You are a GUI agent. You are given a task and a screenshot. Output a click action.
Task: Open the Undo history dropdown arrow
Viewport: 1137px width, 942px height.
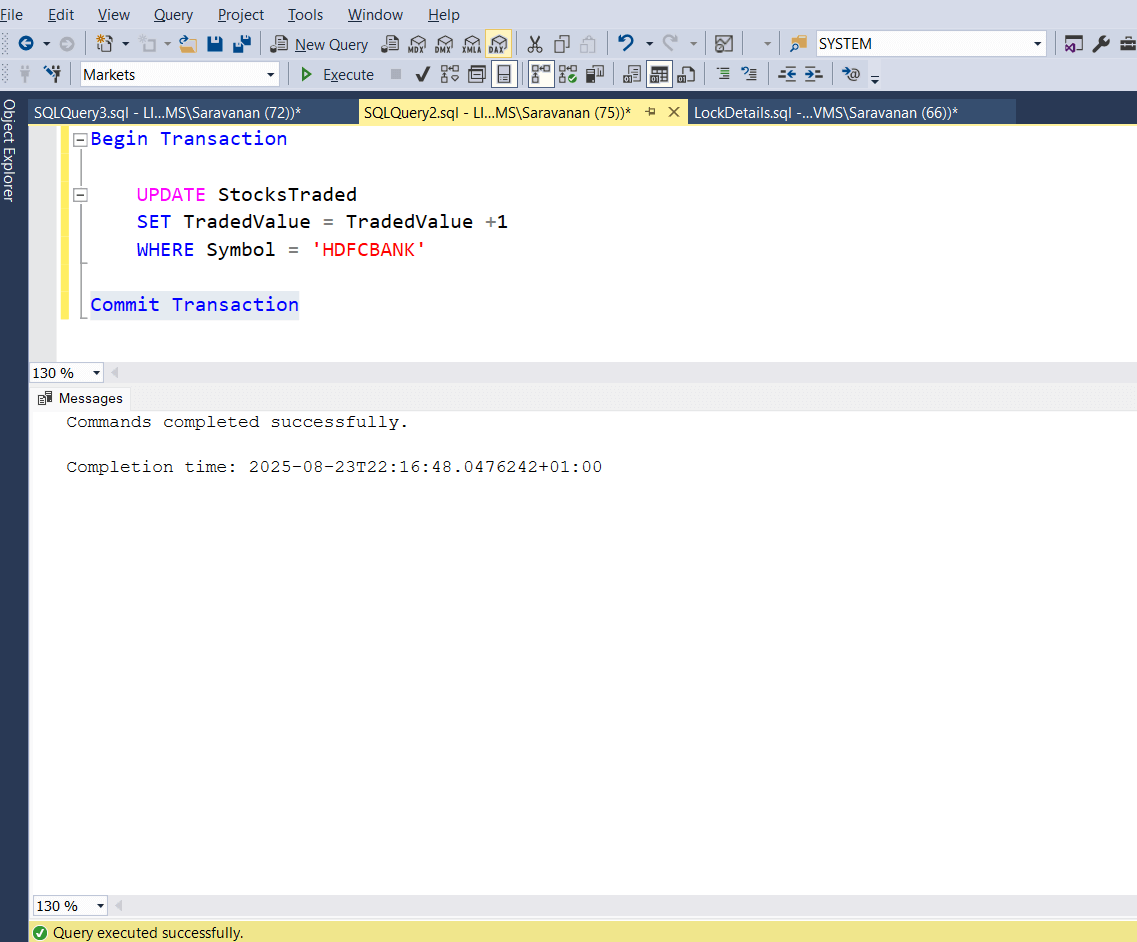coord(649,44)
